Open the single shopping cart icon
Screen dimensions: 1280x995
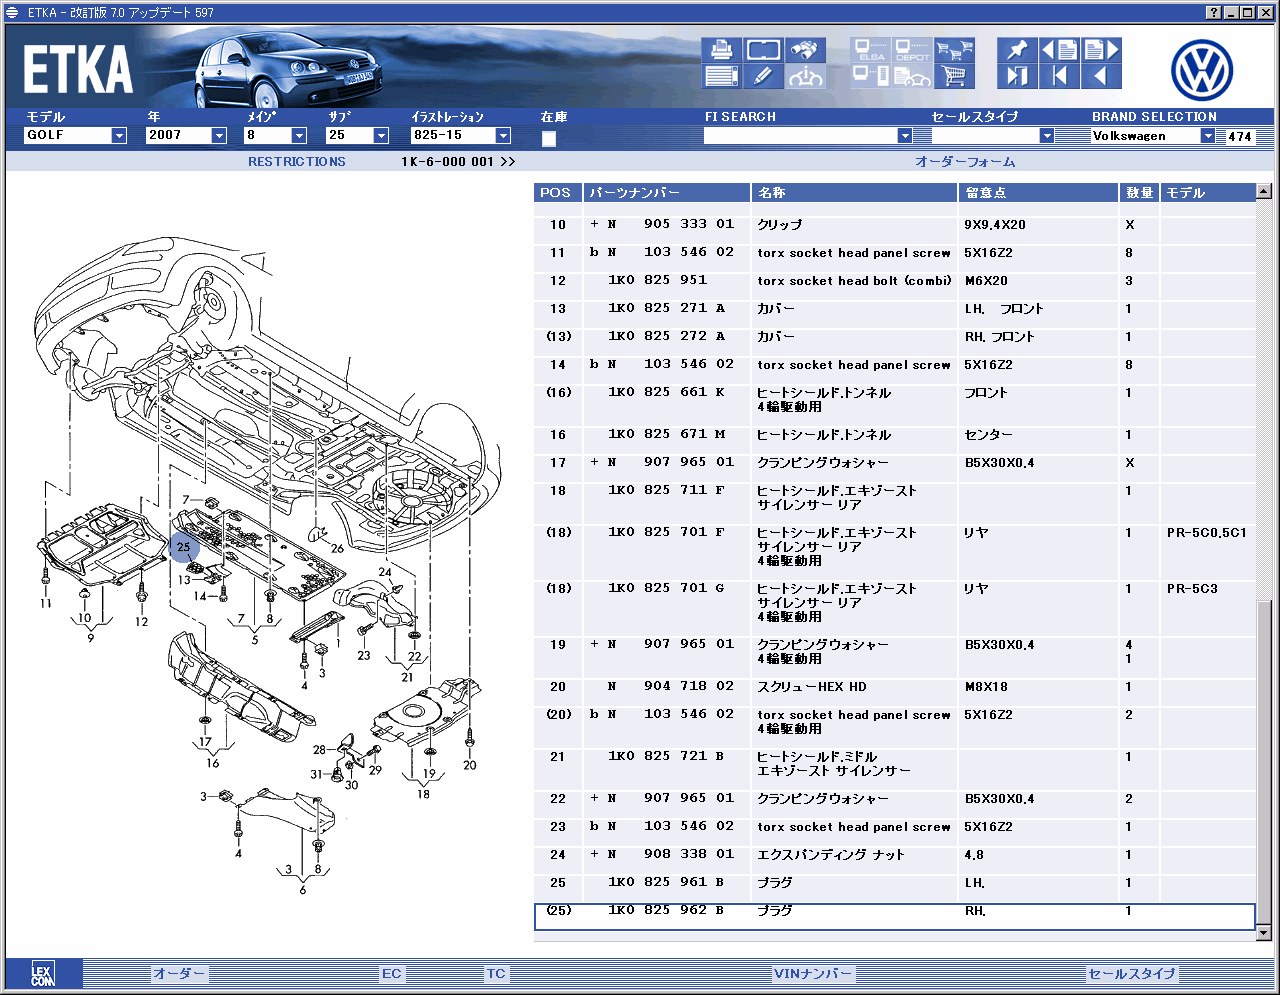click(x=954, y=76)
